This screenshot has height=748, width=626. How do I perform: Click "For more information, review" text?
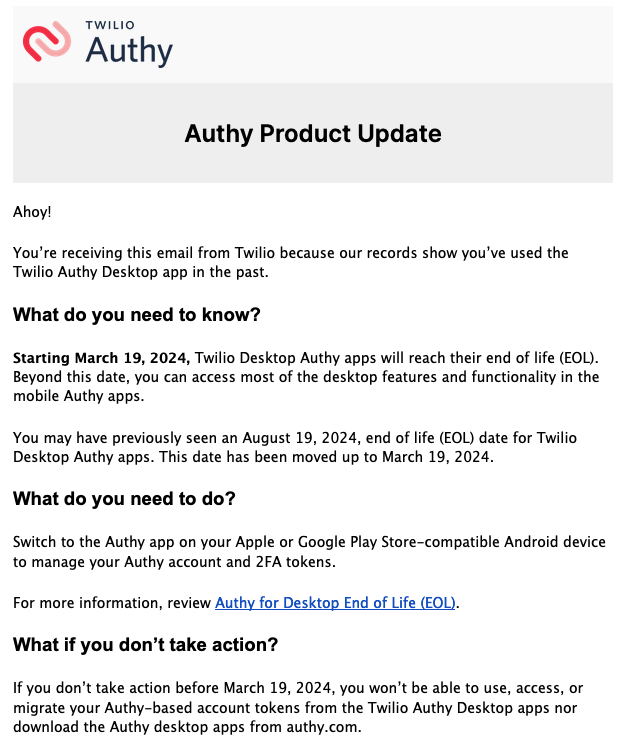coord(113,603)
